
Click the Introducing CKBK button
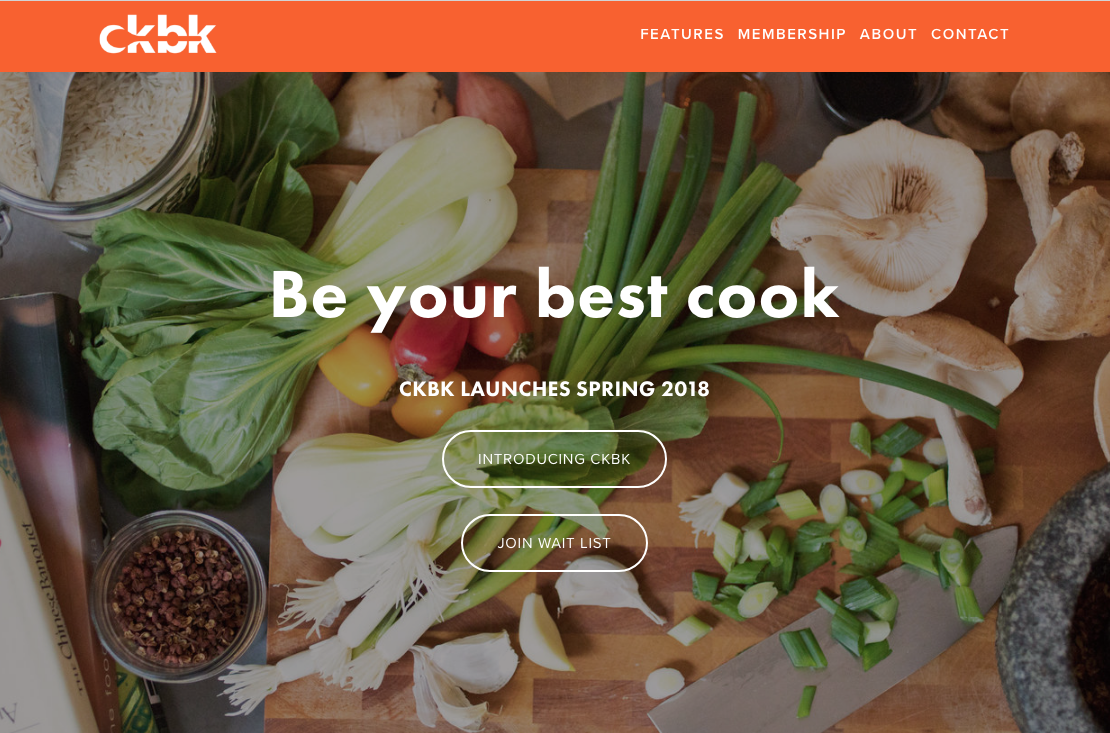554,459
